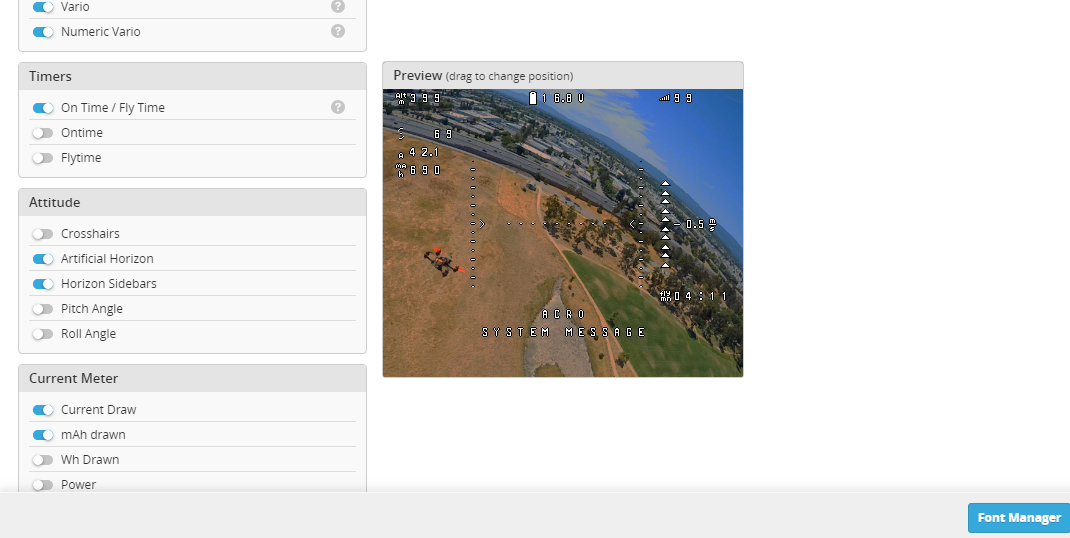Open help icon for On Time / Fly Time

pyautogui.click(x=338, y=107)
